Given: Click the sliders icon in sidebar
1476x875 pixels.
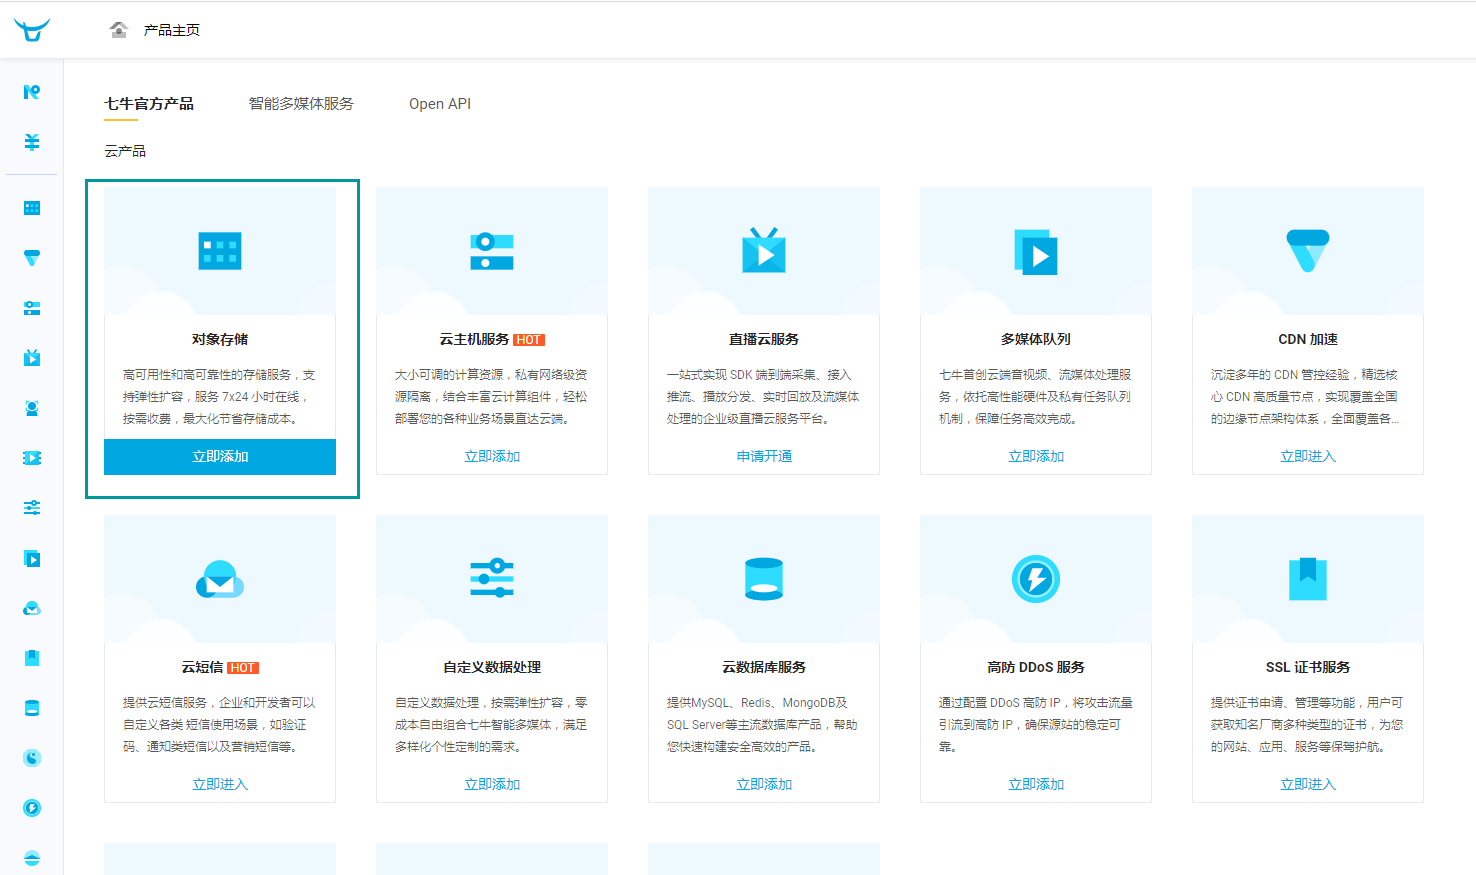Looking at the screenshot, I should pyautogui.click(x=32, y=508).
